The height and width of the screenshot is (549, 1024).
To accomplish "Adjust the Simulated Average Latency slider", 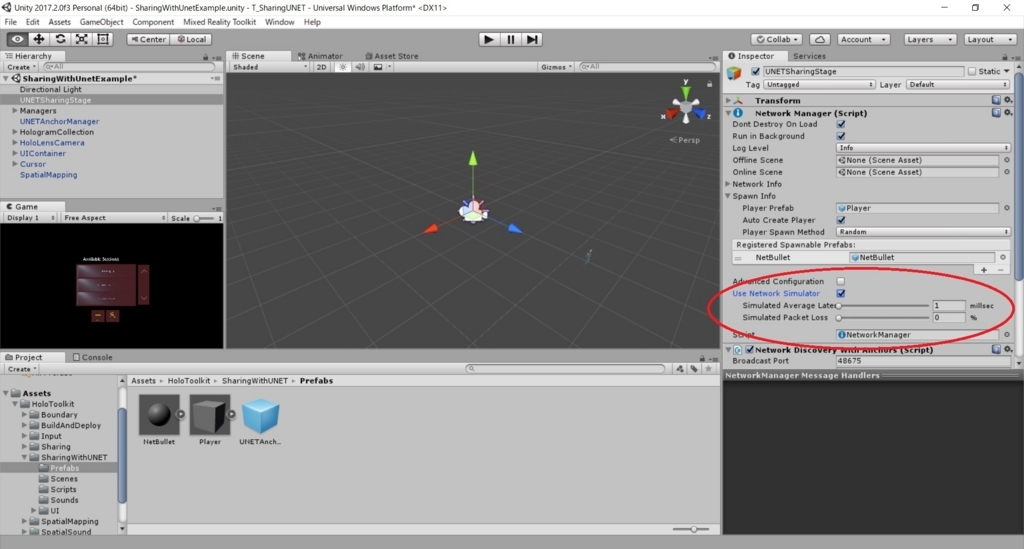I will click(883, 306).
